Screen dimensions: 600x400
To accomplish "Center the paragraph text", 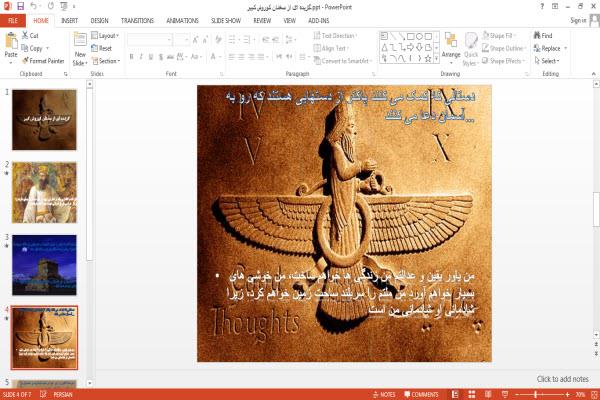I will 241,57.
